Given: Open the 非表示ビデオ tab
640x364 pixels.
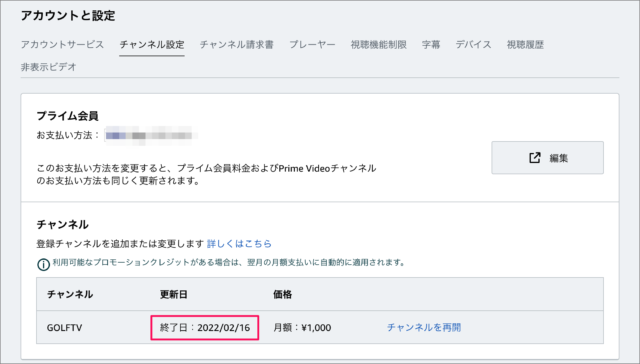Looking at the screenshot, I should click(x=49, y=67).
